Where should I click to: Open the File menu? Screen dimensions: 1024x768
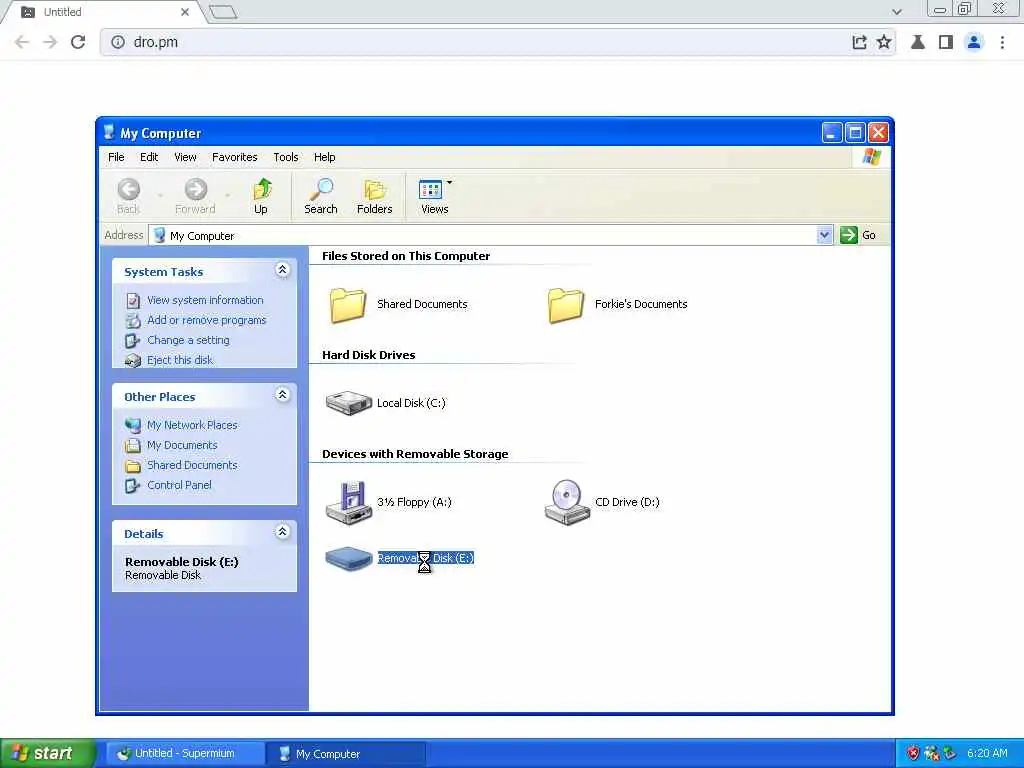coord(116,157)
